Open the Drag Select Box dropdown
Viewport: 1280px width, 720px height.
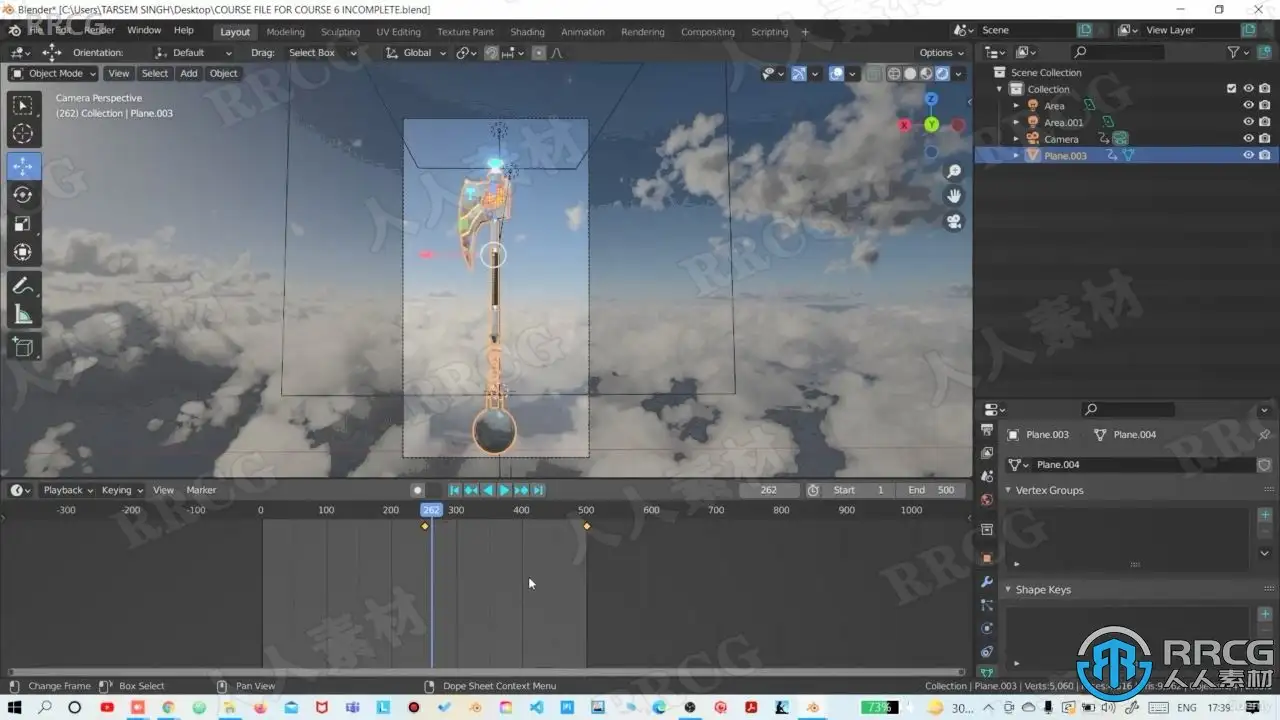(320, 52)
